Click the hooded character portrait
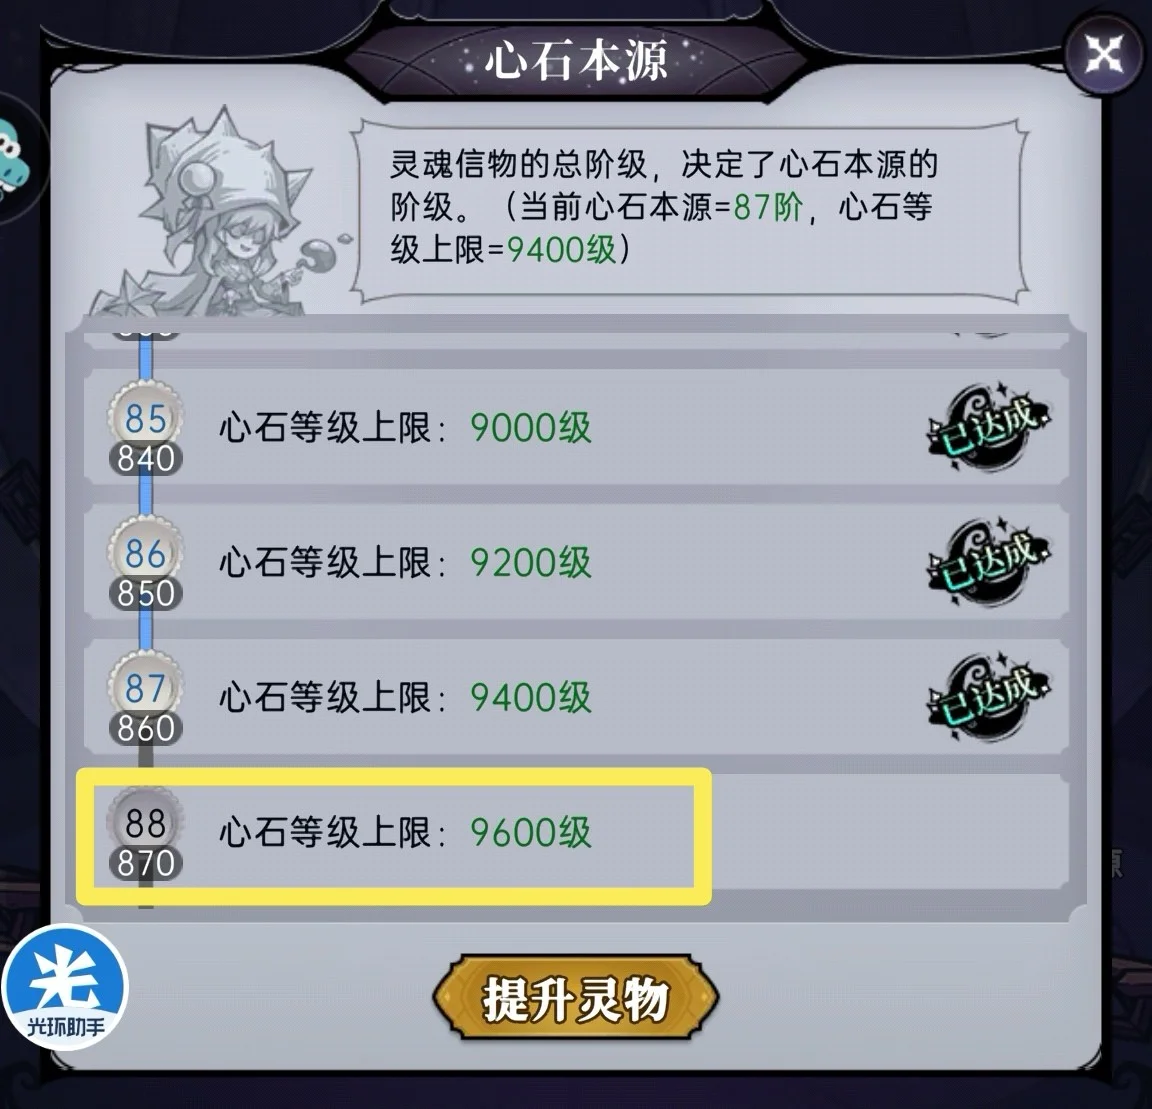The width and height of the screenshot is (1152, 1109). pyautogui.click(x=220, y=215)
